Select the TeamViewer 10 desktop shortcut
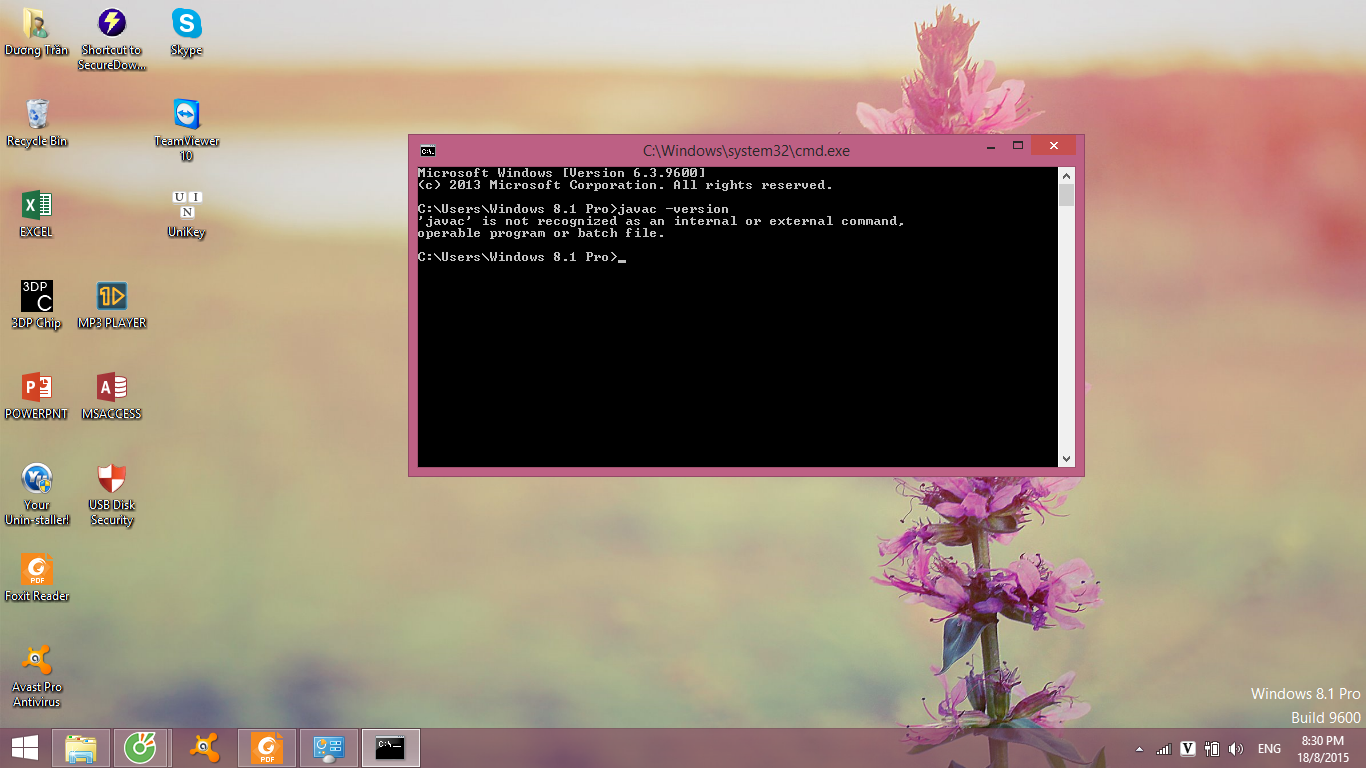The width and height of the screenshot is (1366, 768). pyautogui.click(x=186, y=115)
